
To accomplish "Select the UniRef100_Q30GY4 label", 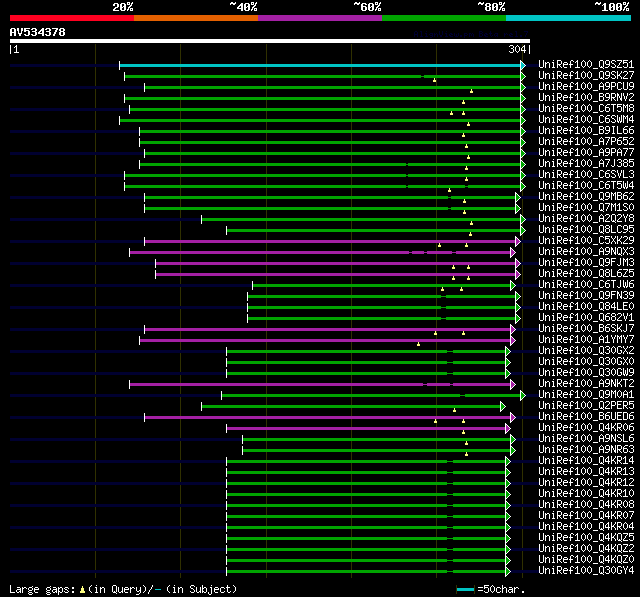I will click(586, 571).
